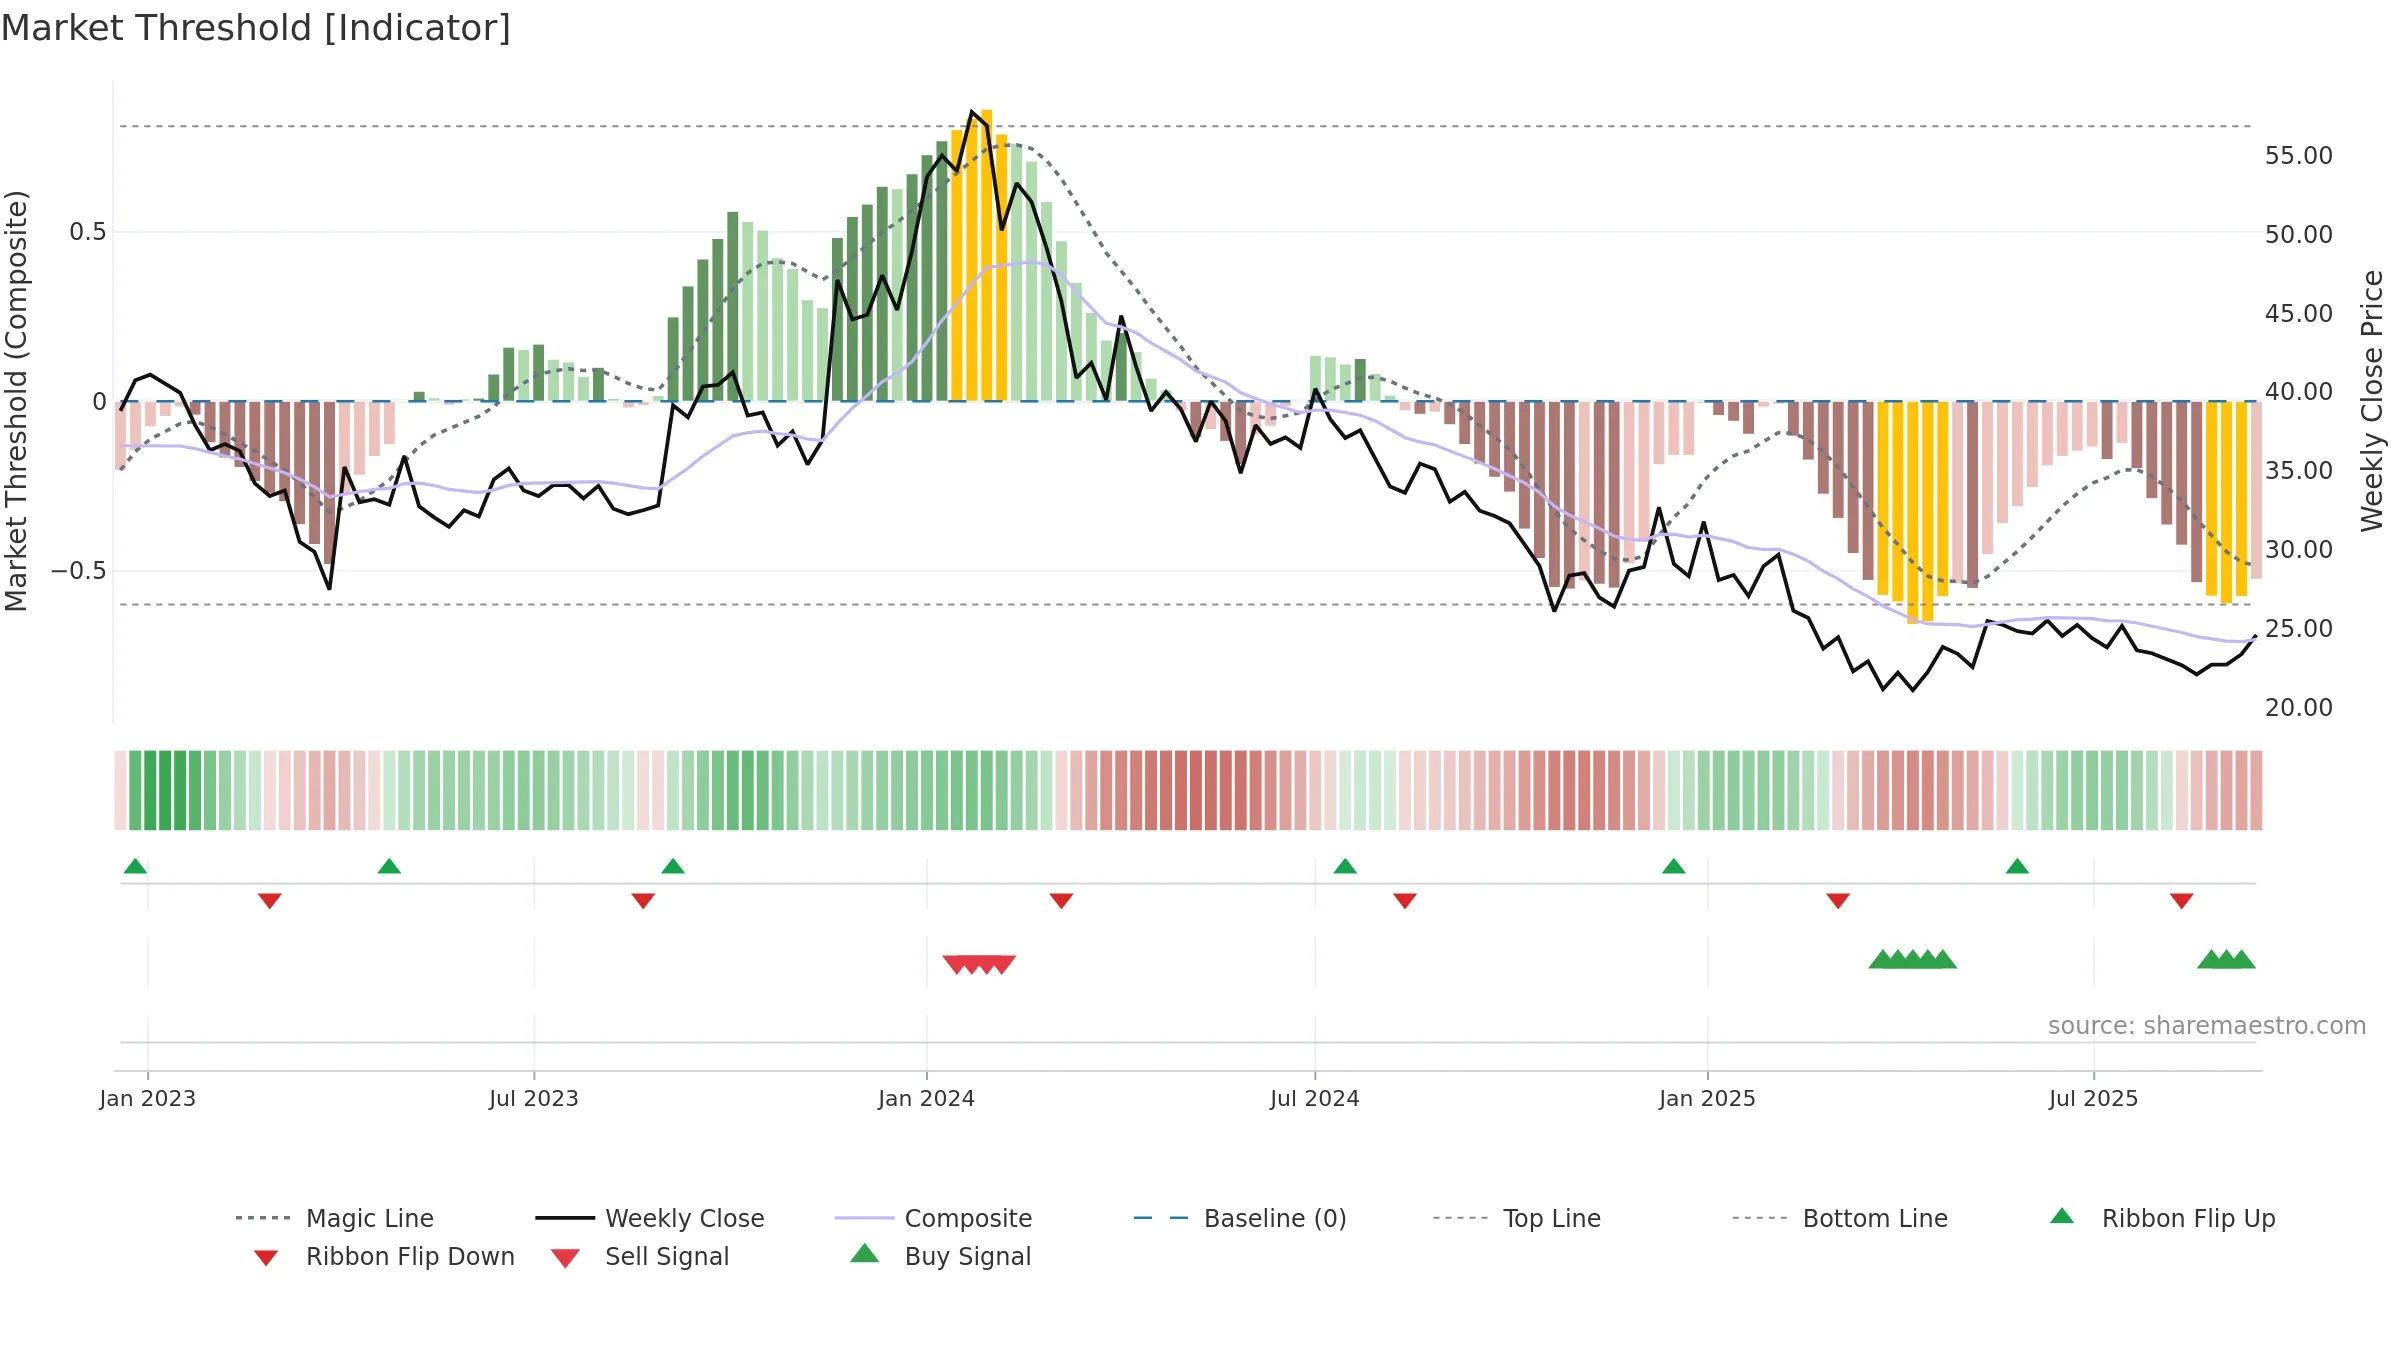Toggle the Bottom Line legend entry

pyautogui.click(x=1840, y=1218)
